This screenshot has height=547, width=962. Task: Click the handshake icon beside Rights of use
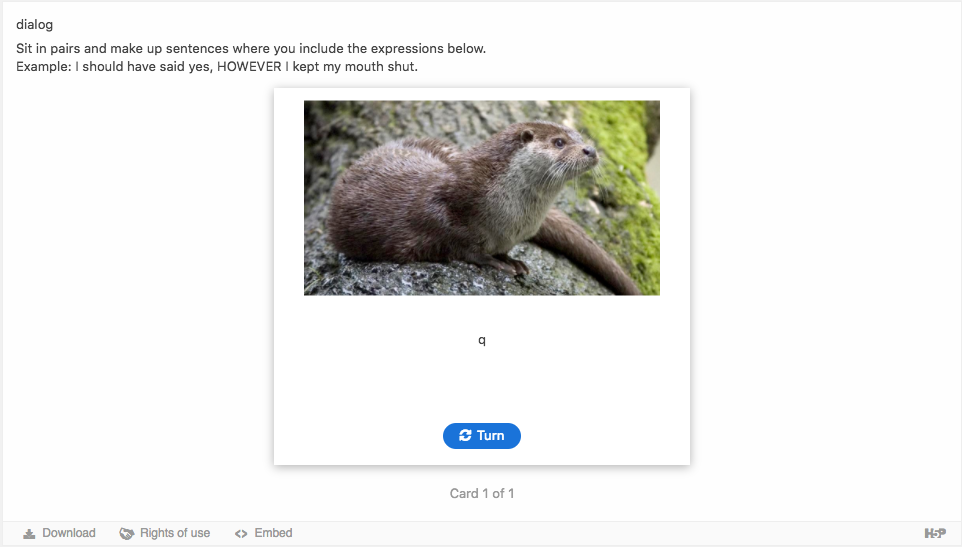point(126,534)
